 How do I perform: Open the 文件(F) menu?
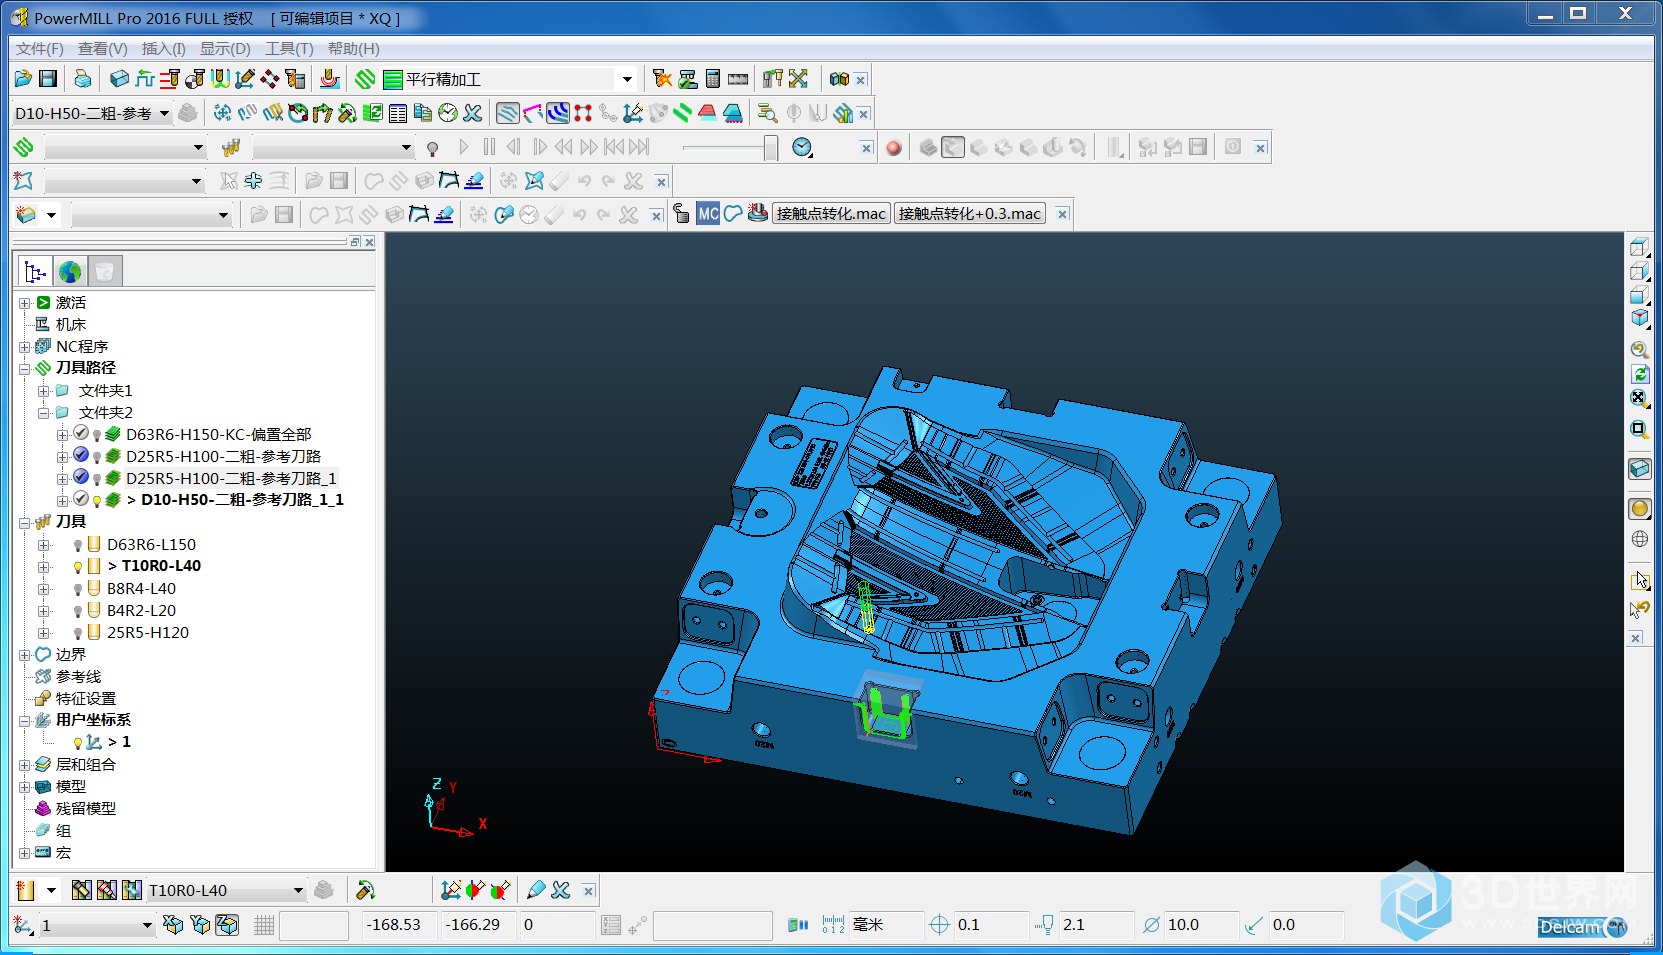[40, 48]
